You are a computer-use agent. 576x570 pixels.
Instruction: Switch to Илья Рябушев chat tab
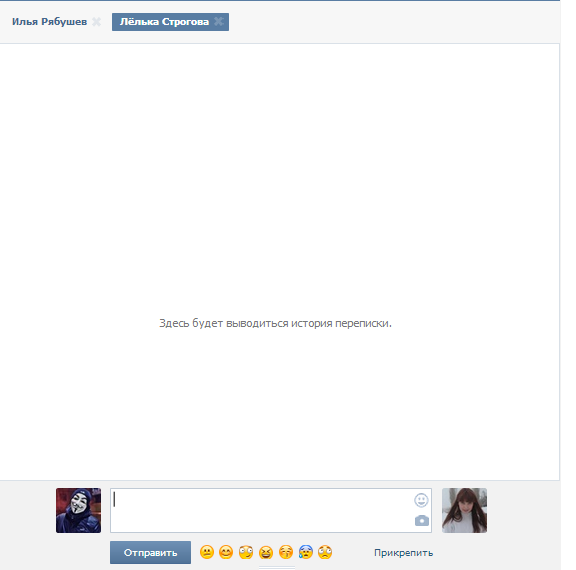[x=49, y=22]
